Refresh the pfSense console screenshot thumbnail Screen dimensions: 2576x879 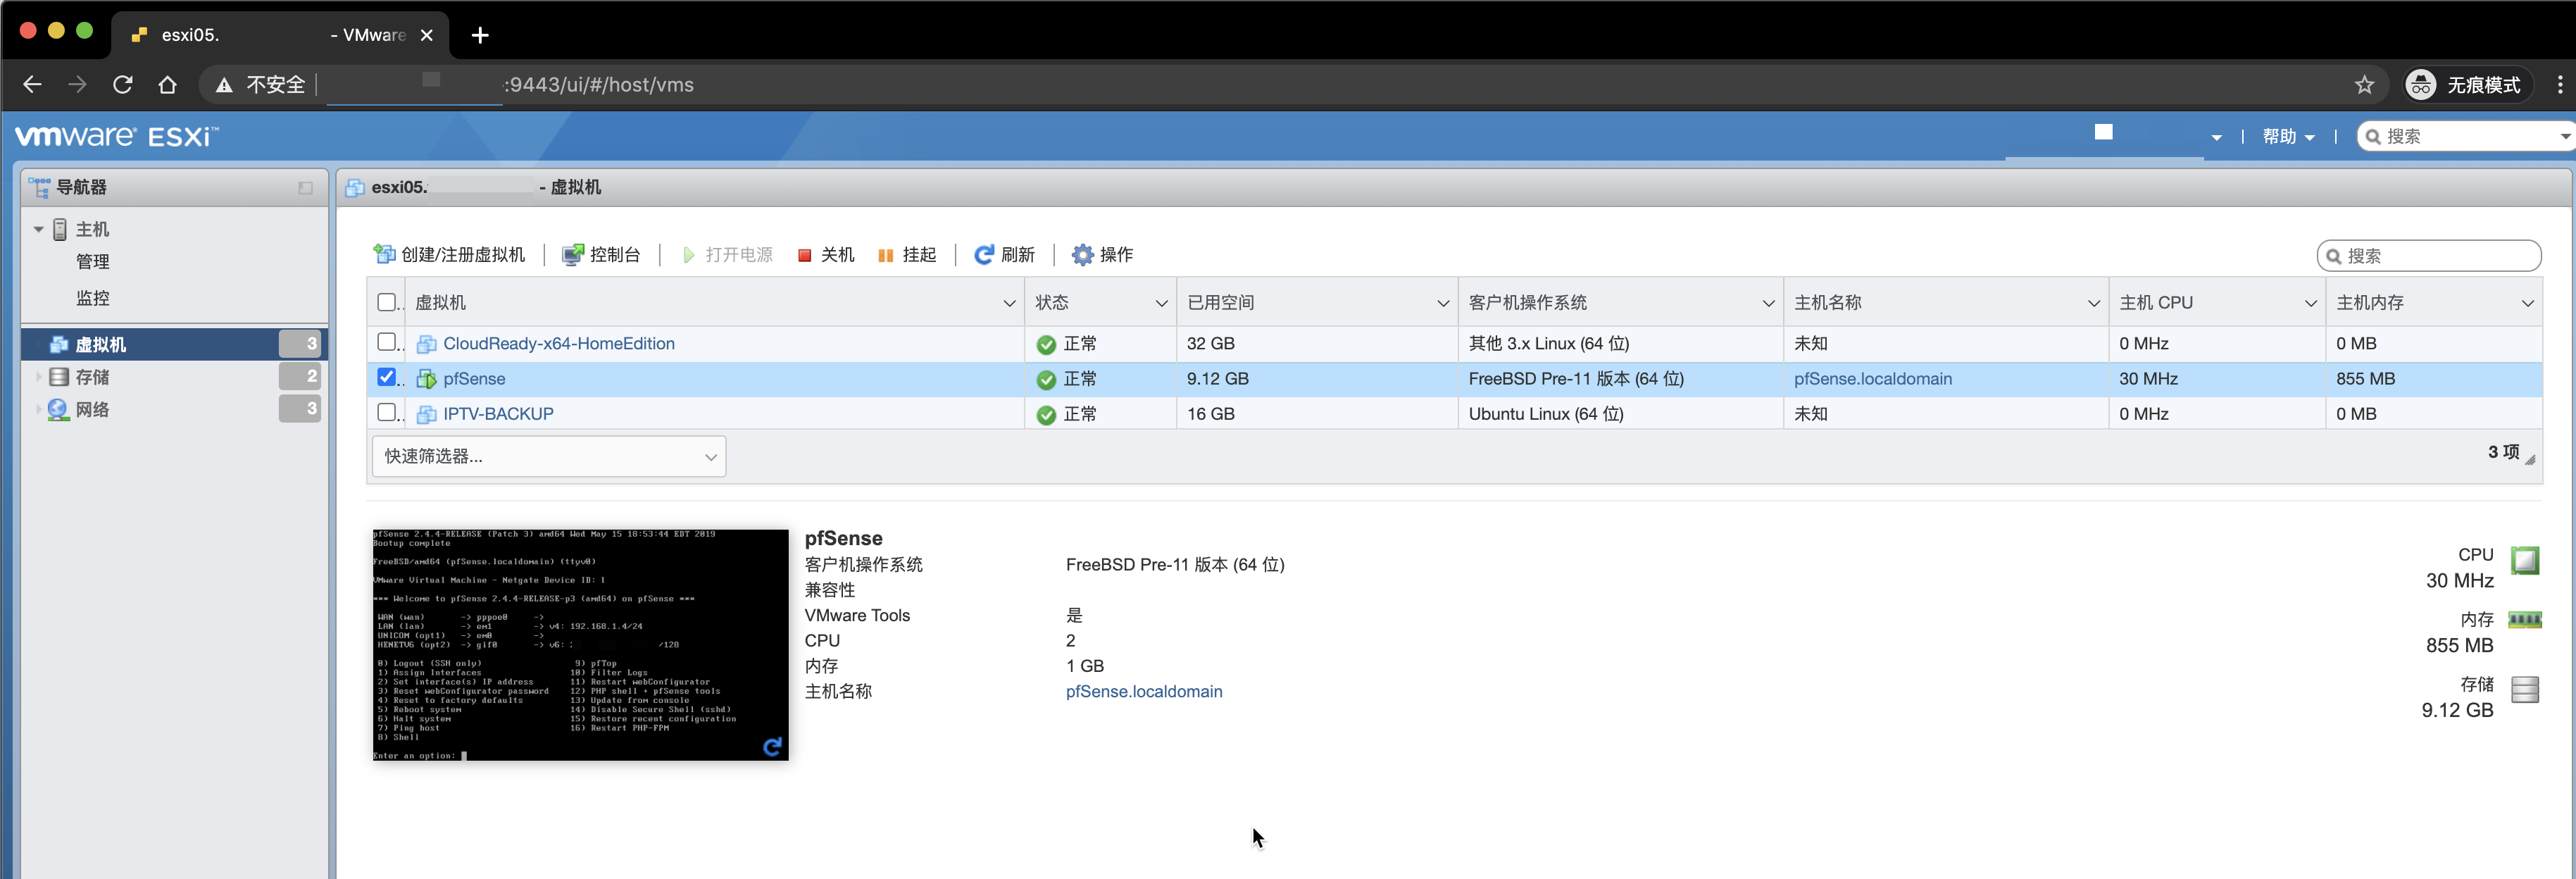772,746
